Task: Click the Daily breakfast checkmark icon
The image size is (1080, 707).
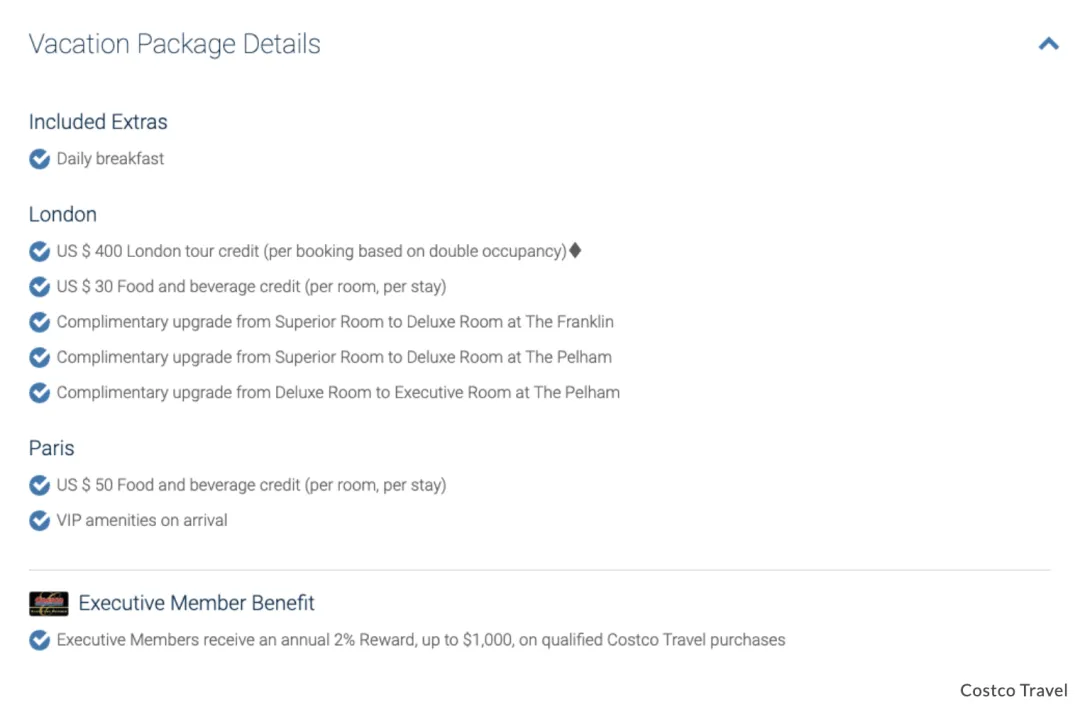Action: [39, 158]
